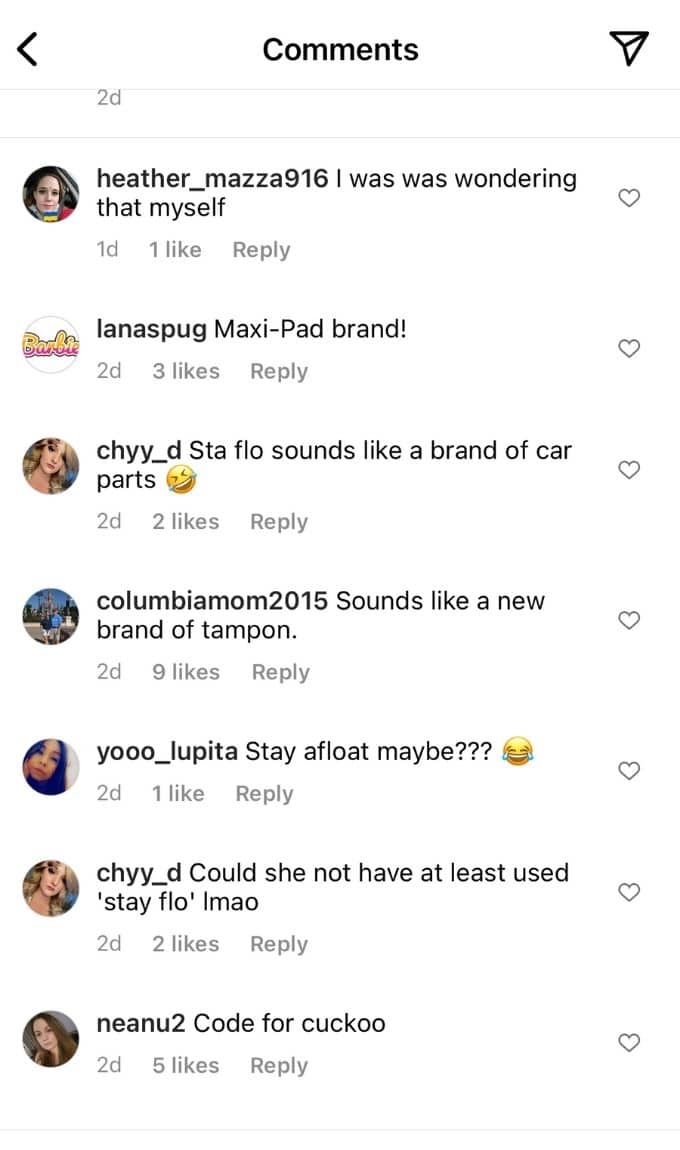Heart chyy_d's 'stay flo' lmao comment
The image size is (680, 1150).
629,892
